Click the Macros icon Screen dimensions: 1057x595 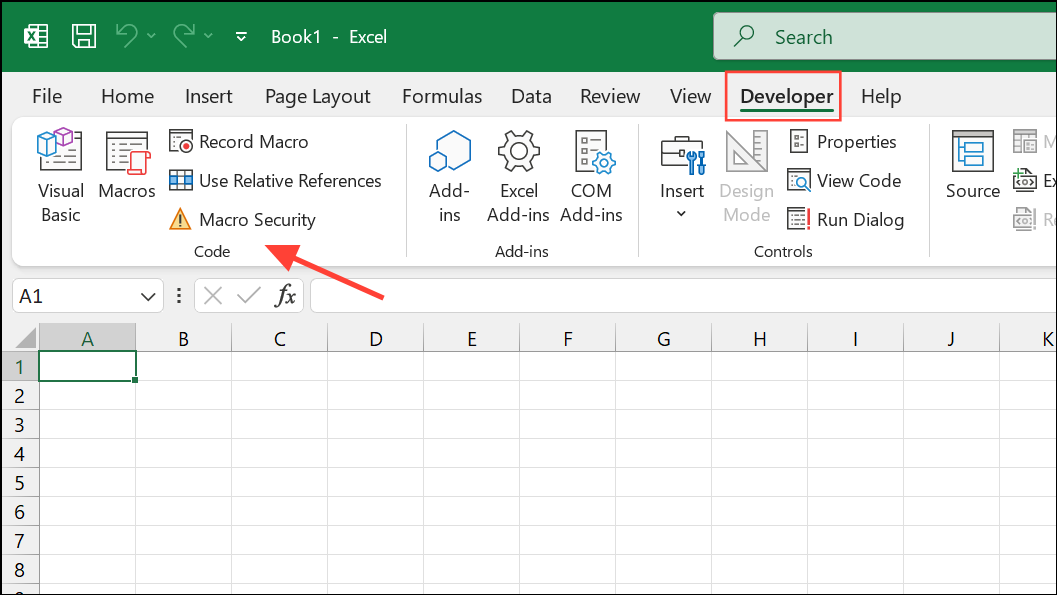point(127,165)
